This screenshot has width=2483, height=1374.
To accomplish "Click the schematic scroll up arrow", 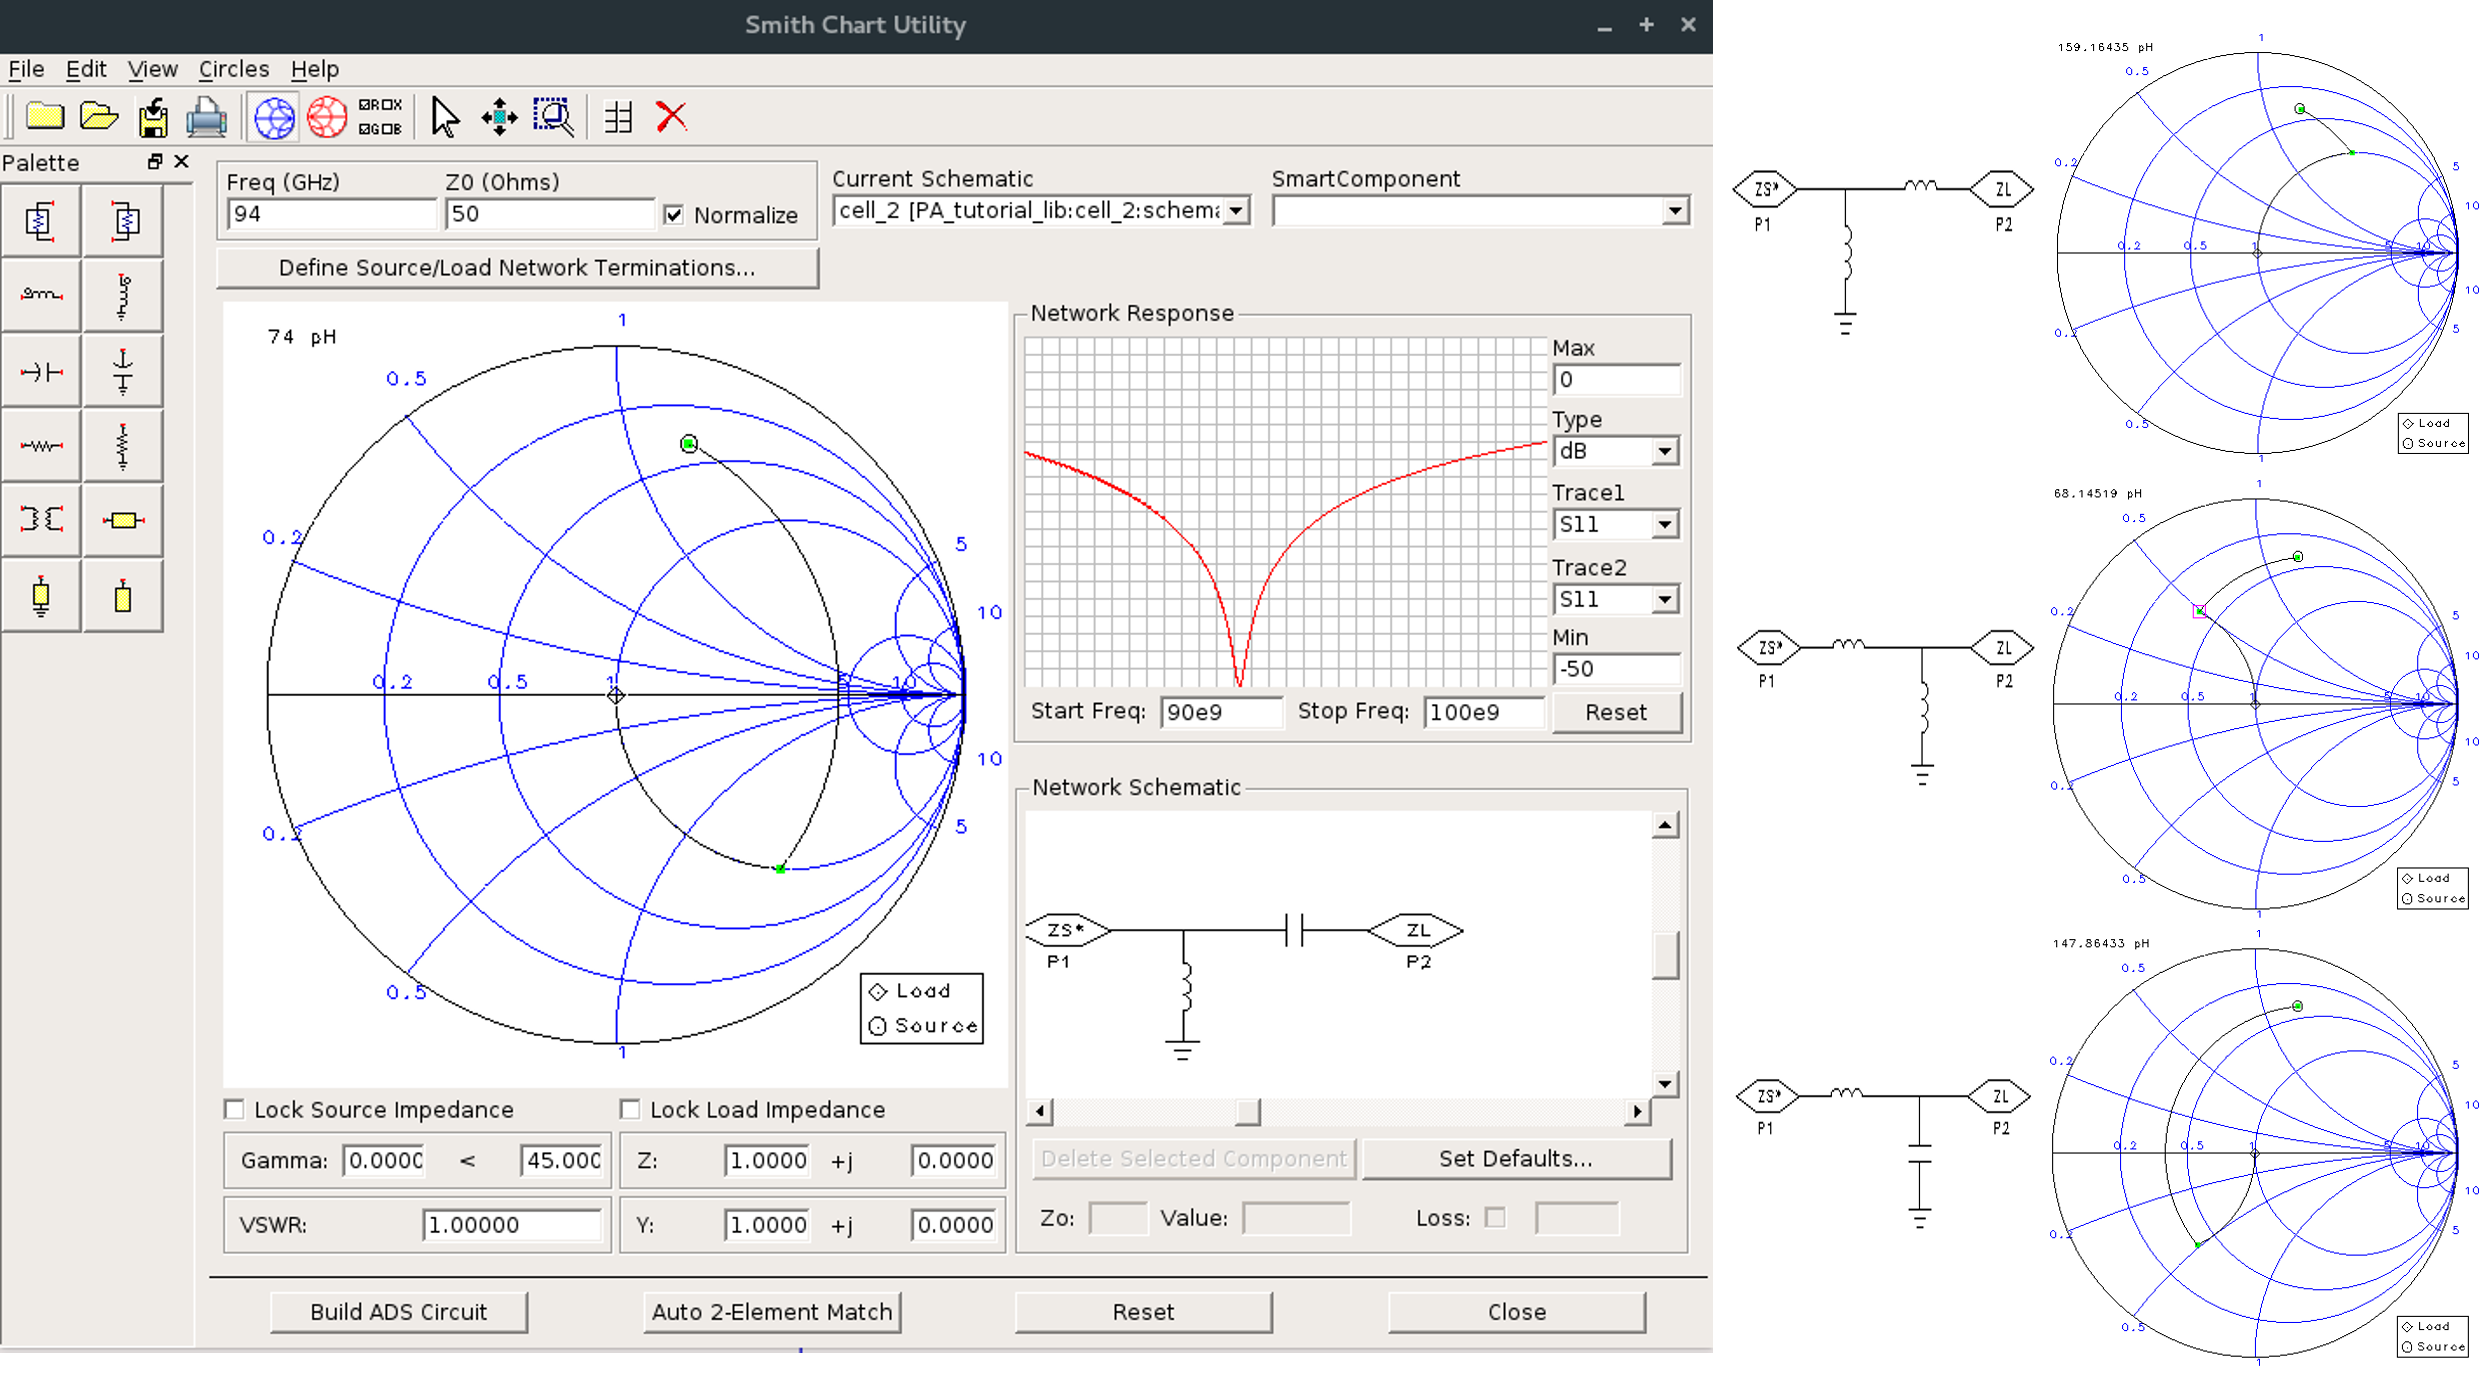I will pos(1664,825).
